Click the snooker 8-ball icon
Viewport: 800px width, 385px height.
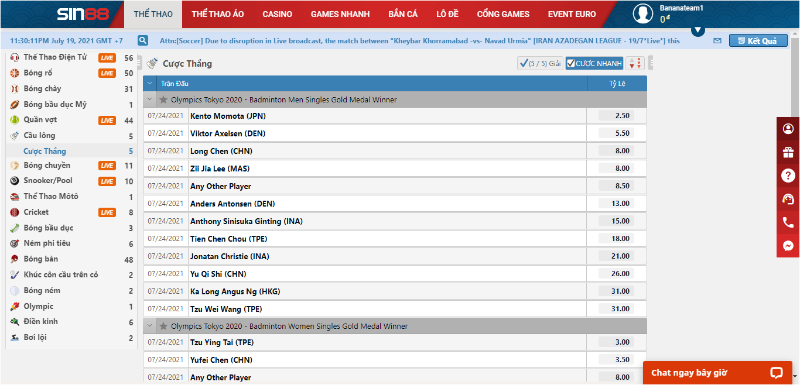click(x=15, y=181)
